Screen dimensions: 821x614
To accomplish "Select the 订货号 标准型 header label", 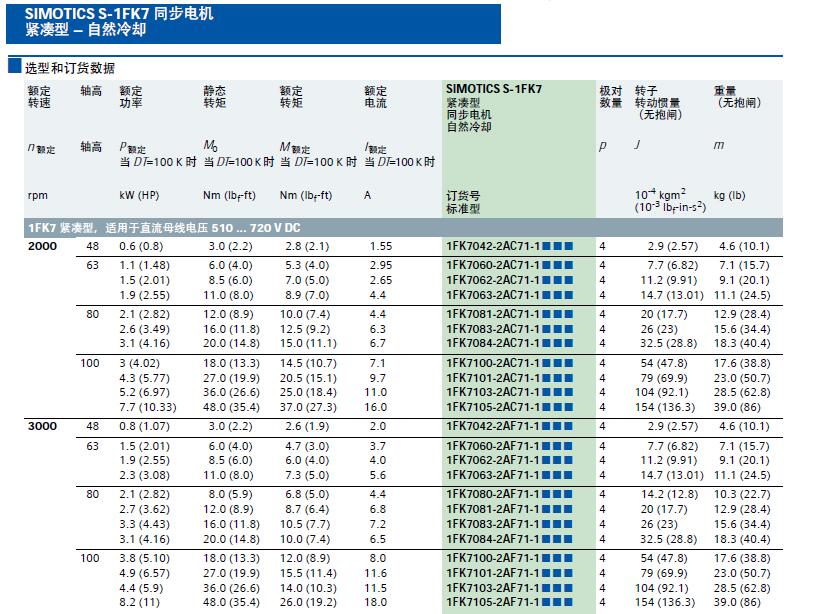I will coord(462,203).
